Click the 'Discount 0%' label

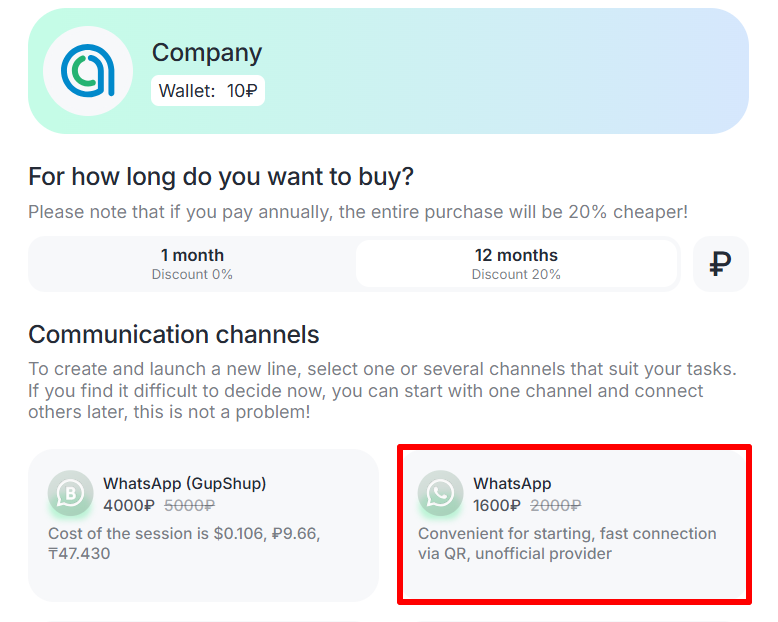[x=192, y=275]
